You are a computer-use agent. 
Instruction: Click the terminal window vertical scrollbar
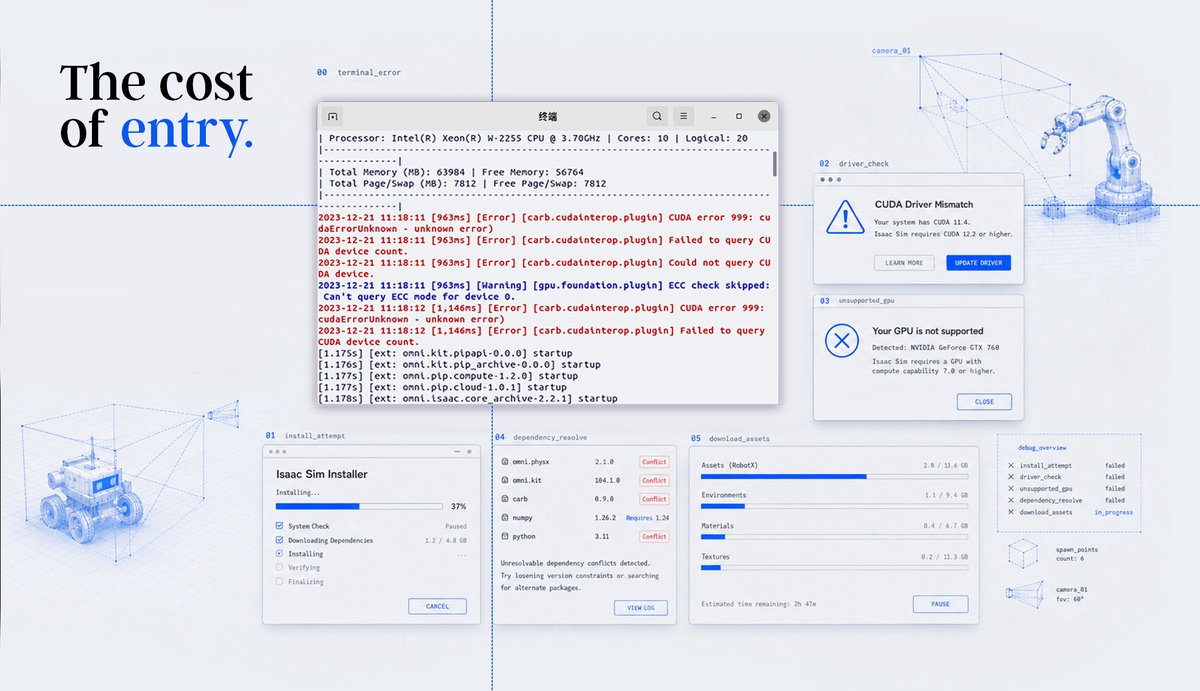point(774,164)
